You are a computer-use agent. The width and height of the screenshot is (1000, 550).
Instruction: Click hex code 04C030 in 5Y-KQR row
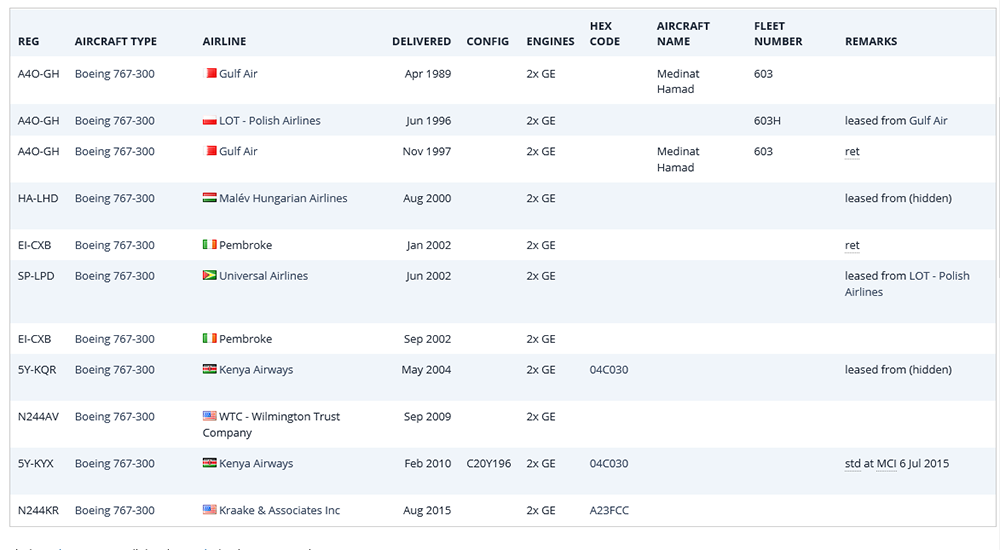[x=609, y=369]
